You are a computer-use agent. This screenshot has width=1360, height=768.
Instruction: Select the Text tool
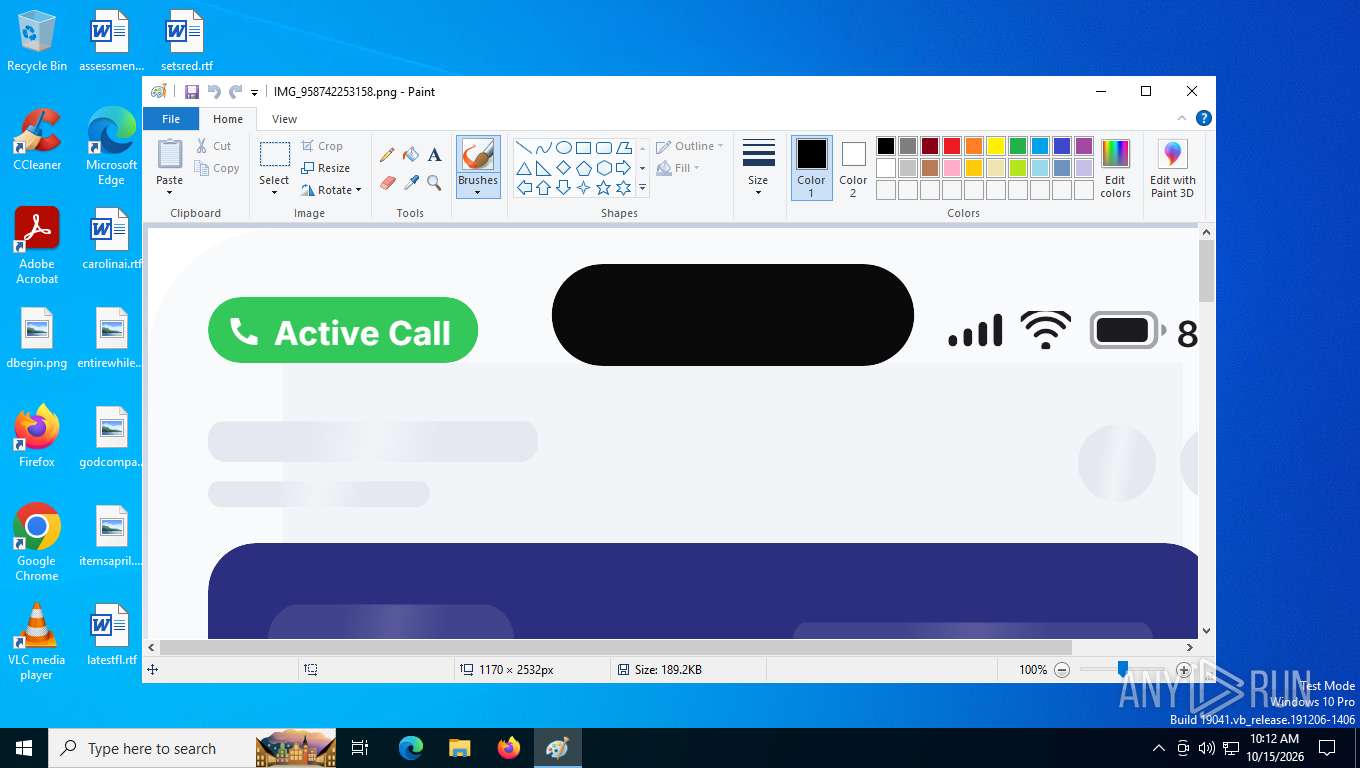coord(434,155)
